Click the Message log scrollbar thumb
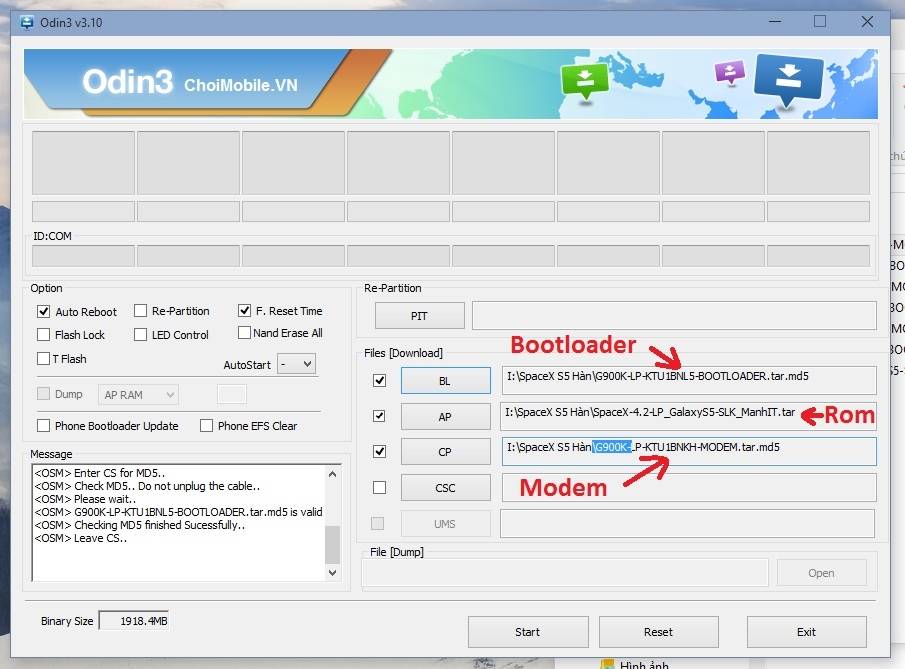The width and height of the screenshot is (905, 669). [332, 544]
